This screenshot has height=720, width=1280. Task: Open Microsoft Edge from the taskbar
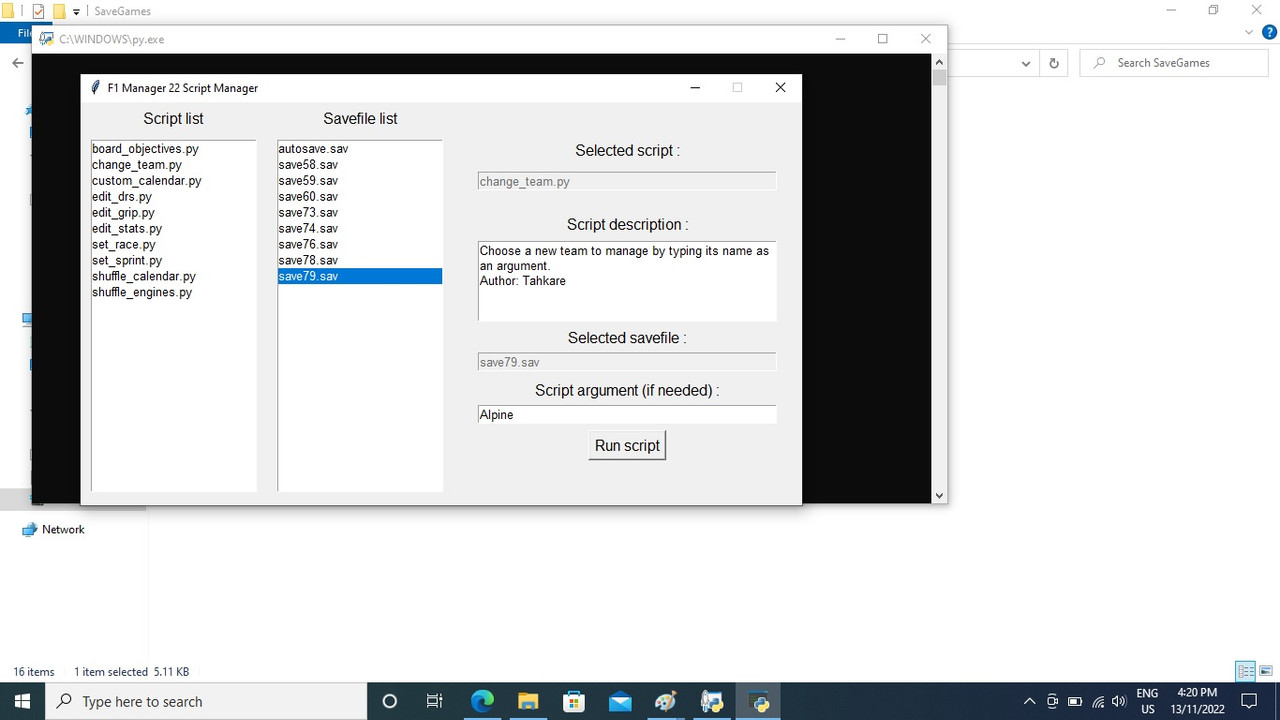[x=482, y=701]
